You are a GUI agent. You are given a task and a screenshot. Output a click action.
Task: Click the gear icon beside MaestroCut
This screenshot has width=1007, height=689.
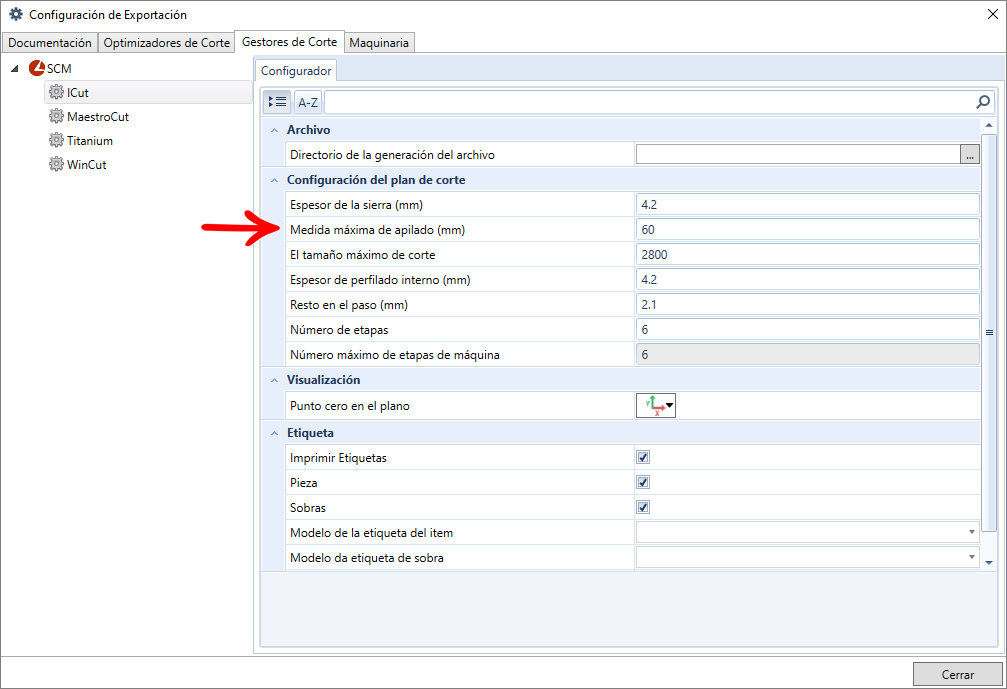57,116
